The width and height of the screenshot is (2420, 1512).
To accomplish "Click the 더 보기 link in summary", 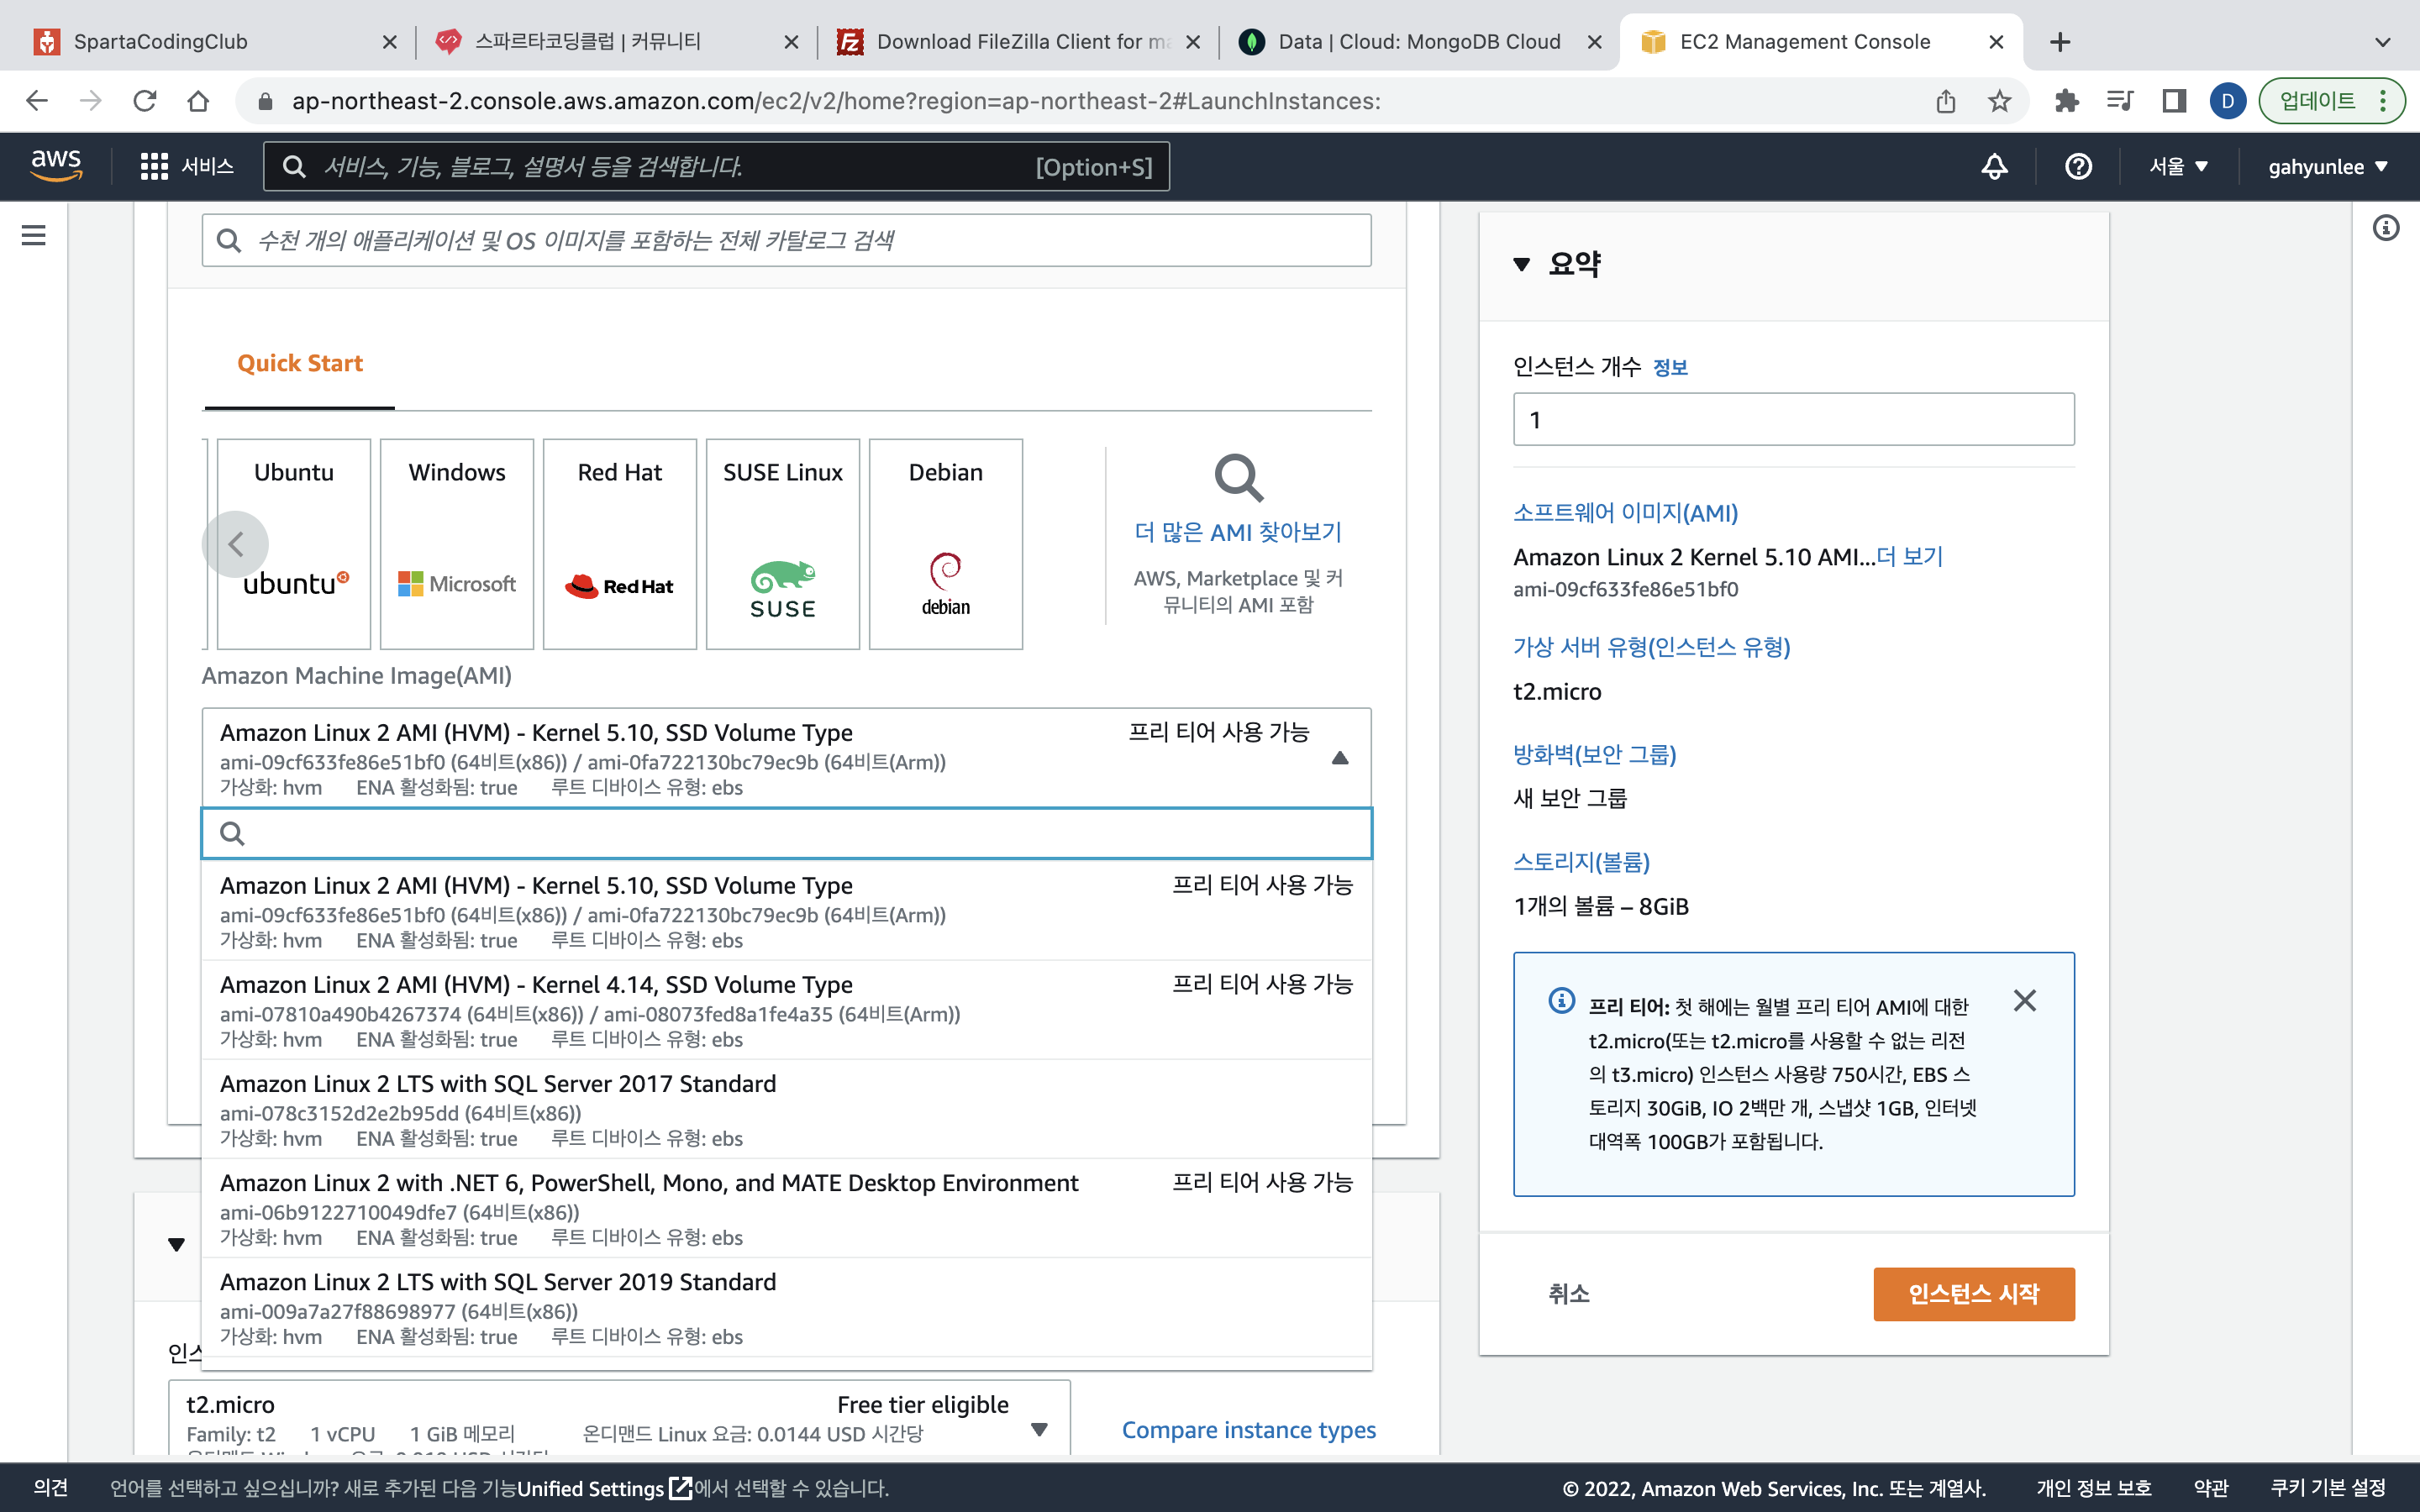I will pos(1910,557).
